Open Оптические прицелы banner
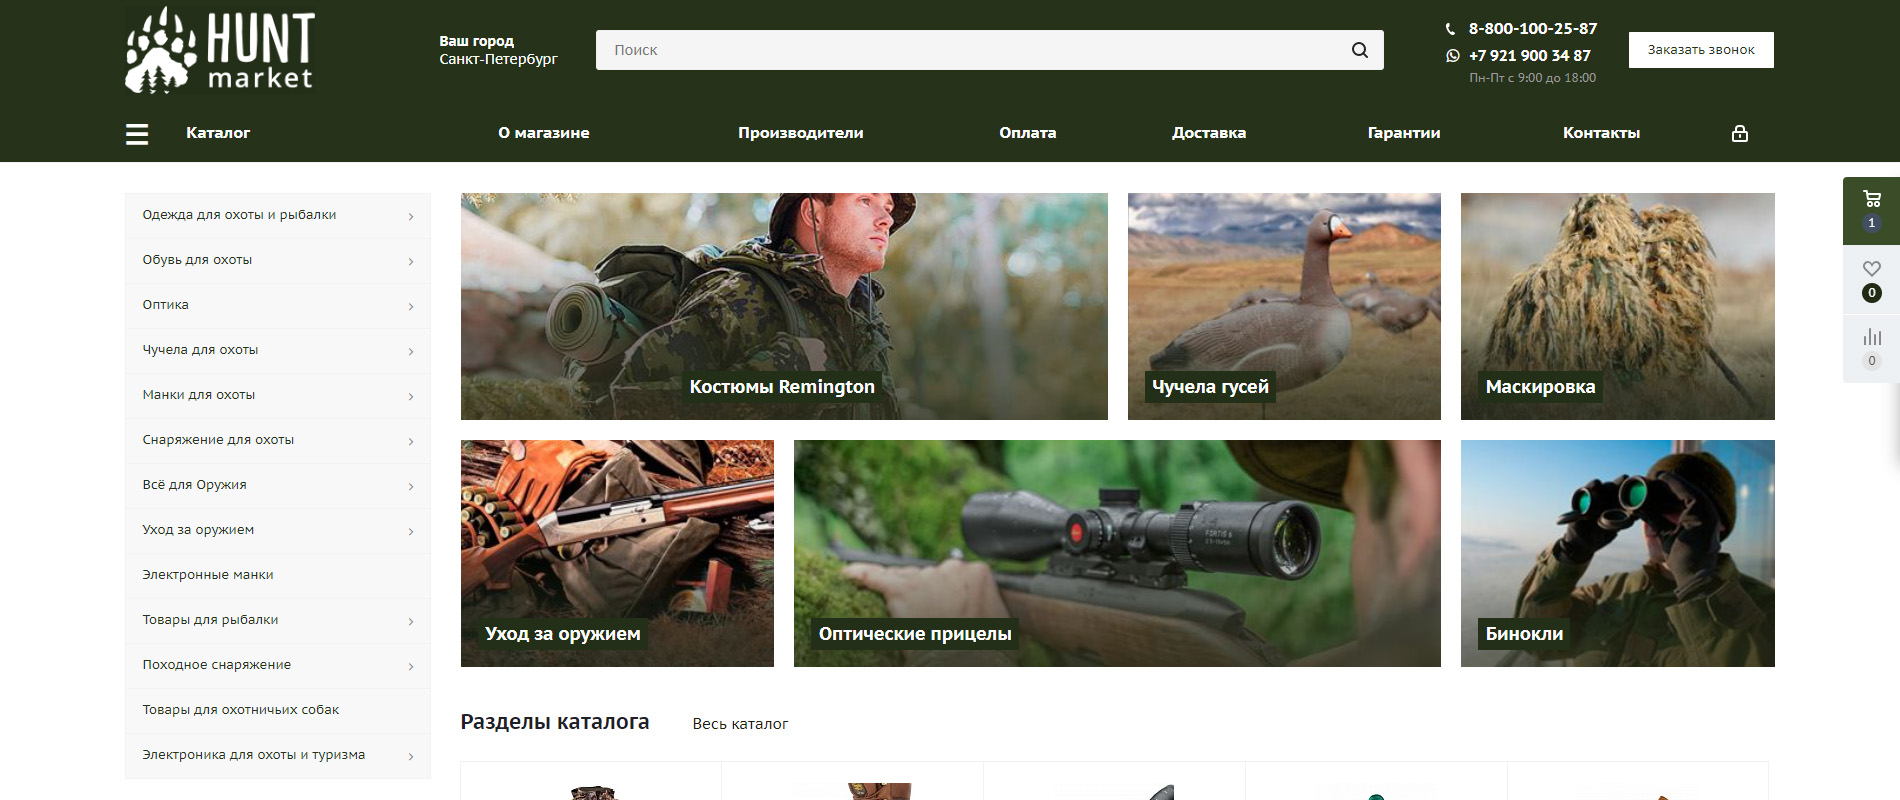The height and width of the screenshot is (800, 1900). 1117,553
